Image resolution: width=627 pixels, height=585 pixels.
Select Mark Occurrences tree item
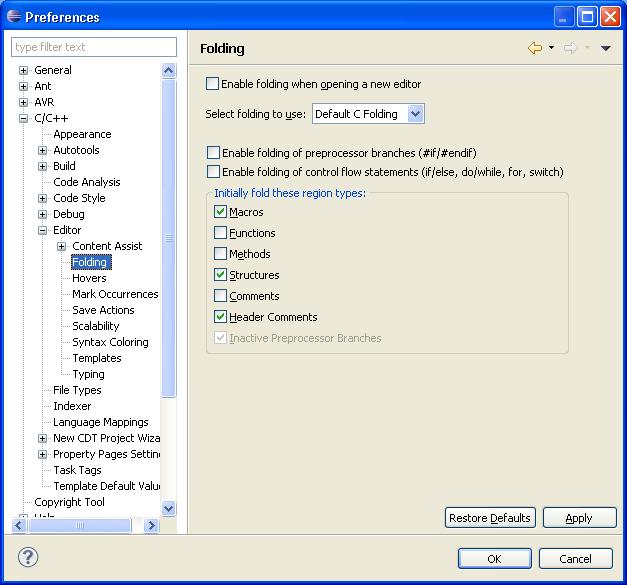point(115,294)
